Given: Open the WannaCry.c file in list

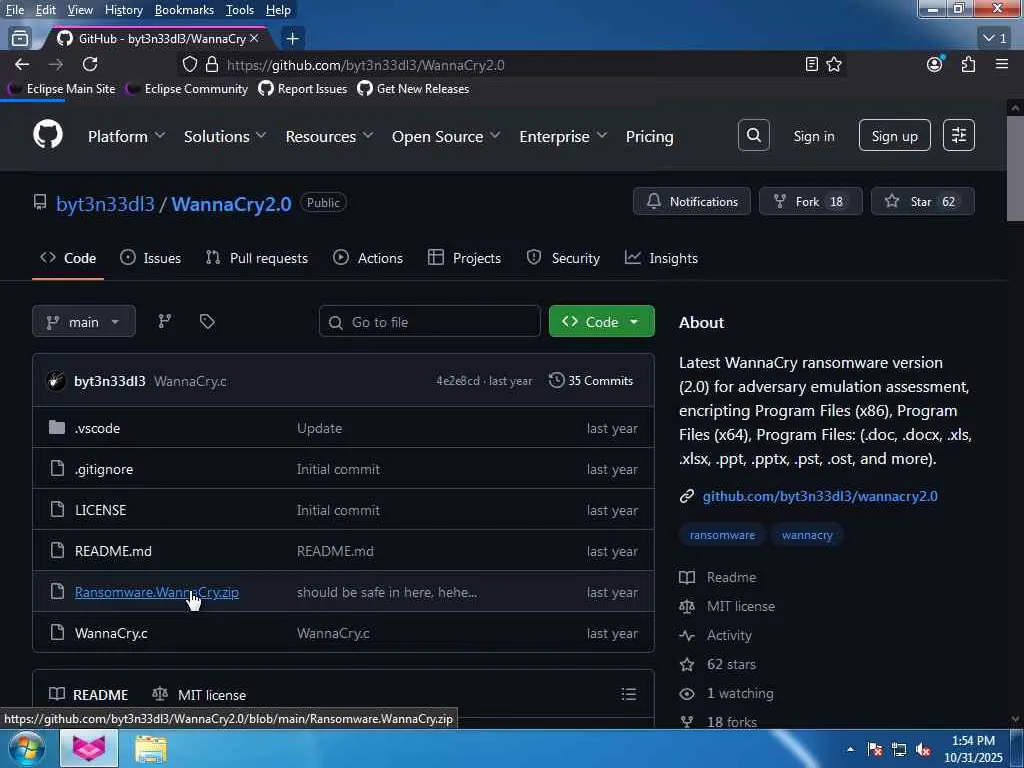Looking at the screenshot, I should [111, 633].
